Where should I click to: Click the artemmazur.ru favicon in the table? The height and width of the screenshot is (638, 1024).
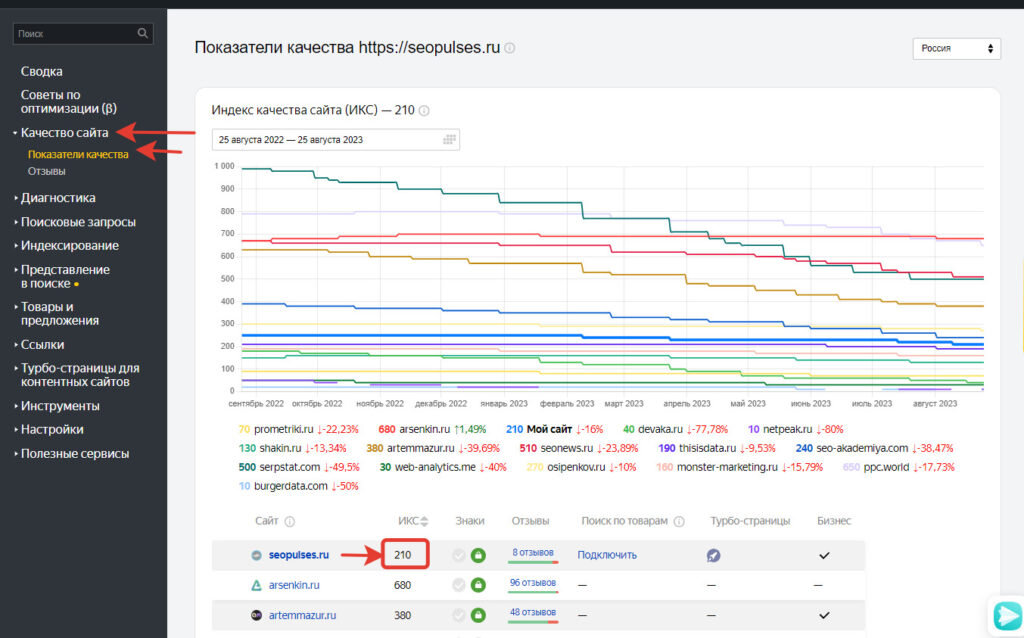(257, 615)
